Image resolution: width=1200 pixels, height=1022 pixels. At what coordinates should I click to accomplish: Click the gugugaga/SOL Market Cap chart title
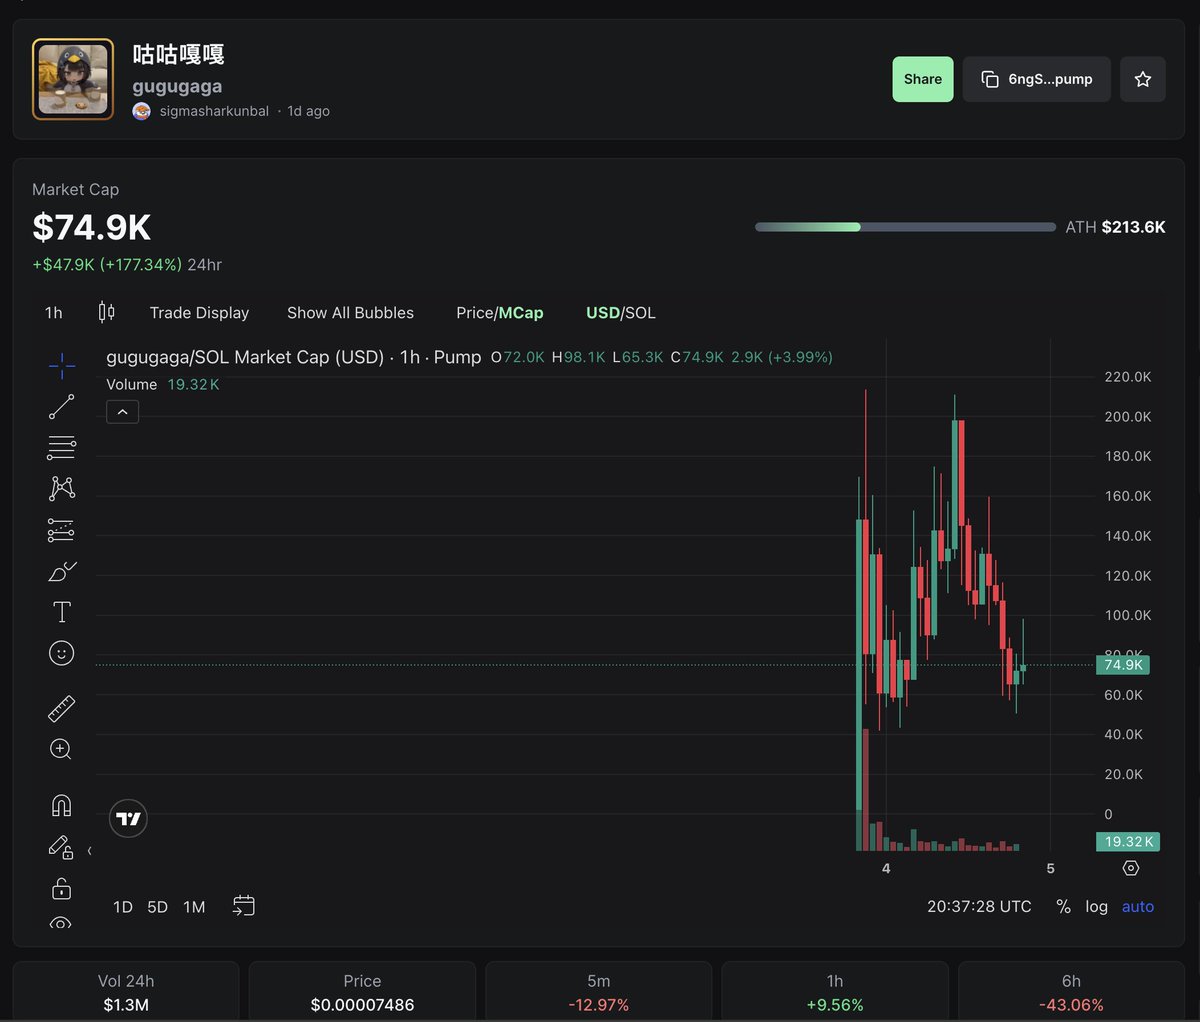(294, 357)
